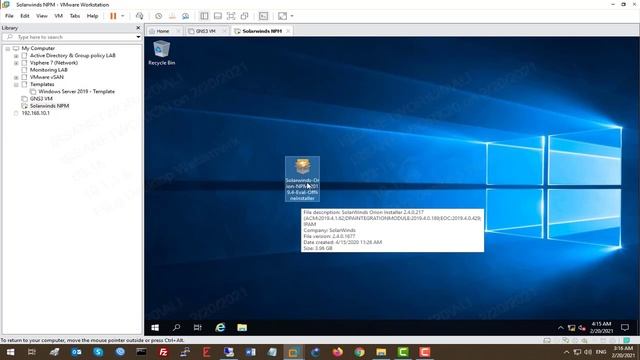Expand the Vsphere 7 (Network) folder
Screen dimensions: 640x360
pos(16,63)
